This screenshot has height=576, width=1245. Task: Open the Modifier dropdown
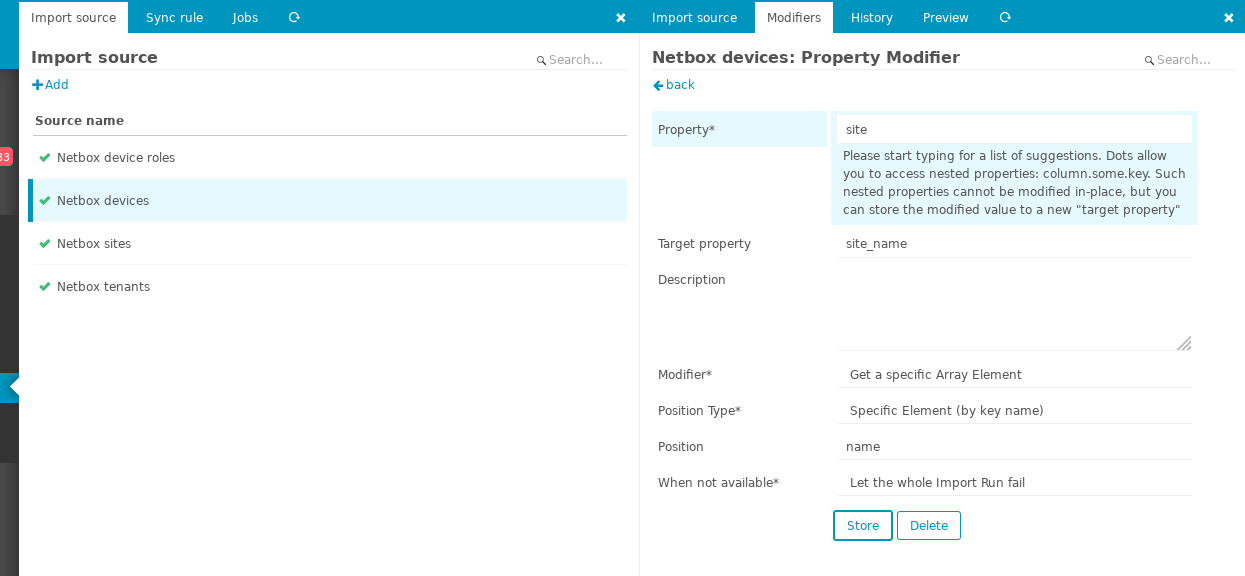tap(1015, 375)
